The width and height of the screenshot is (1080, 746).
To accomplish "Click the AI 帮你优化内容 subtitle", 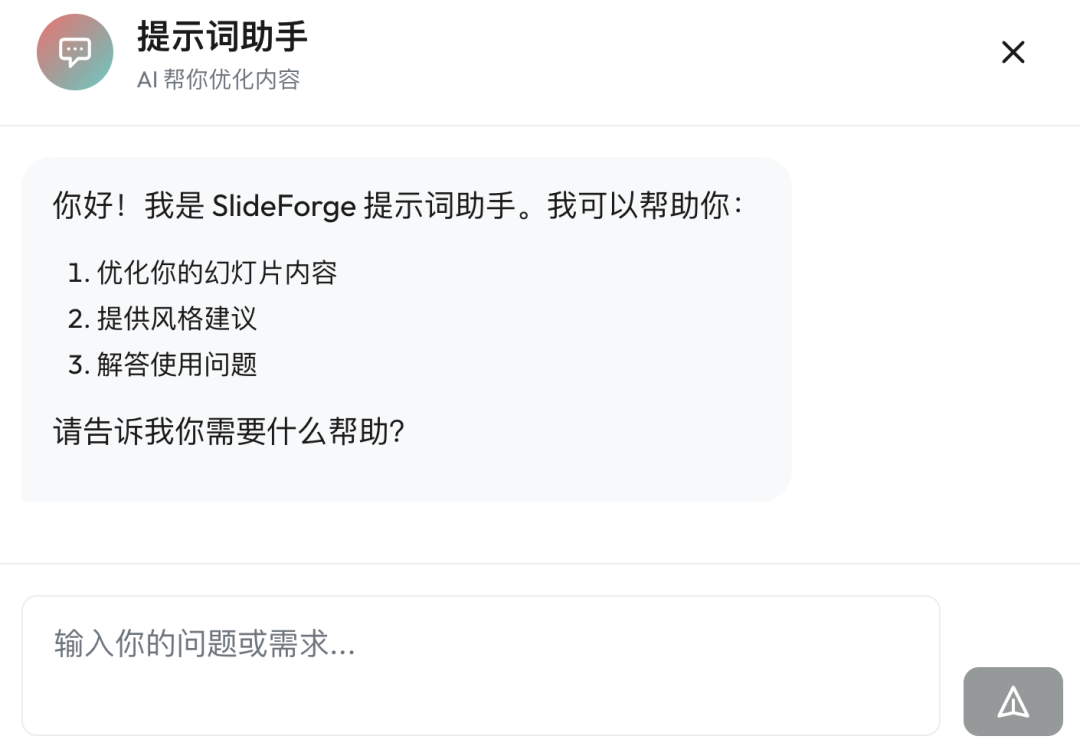I will (x=218, y=80).
